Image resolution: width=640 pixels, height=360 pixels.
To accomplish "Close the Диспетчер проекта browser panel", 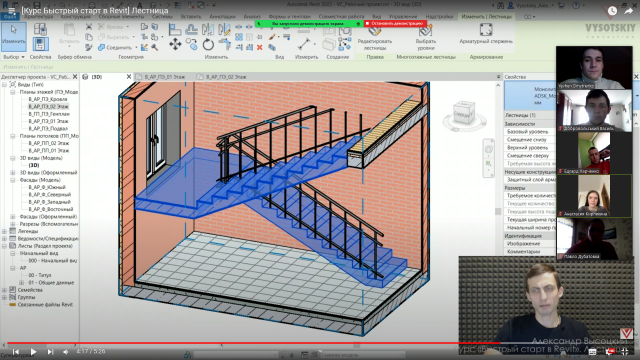I will click(75, 77).
